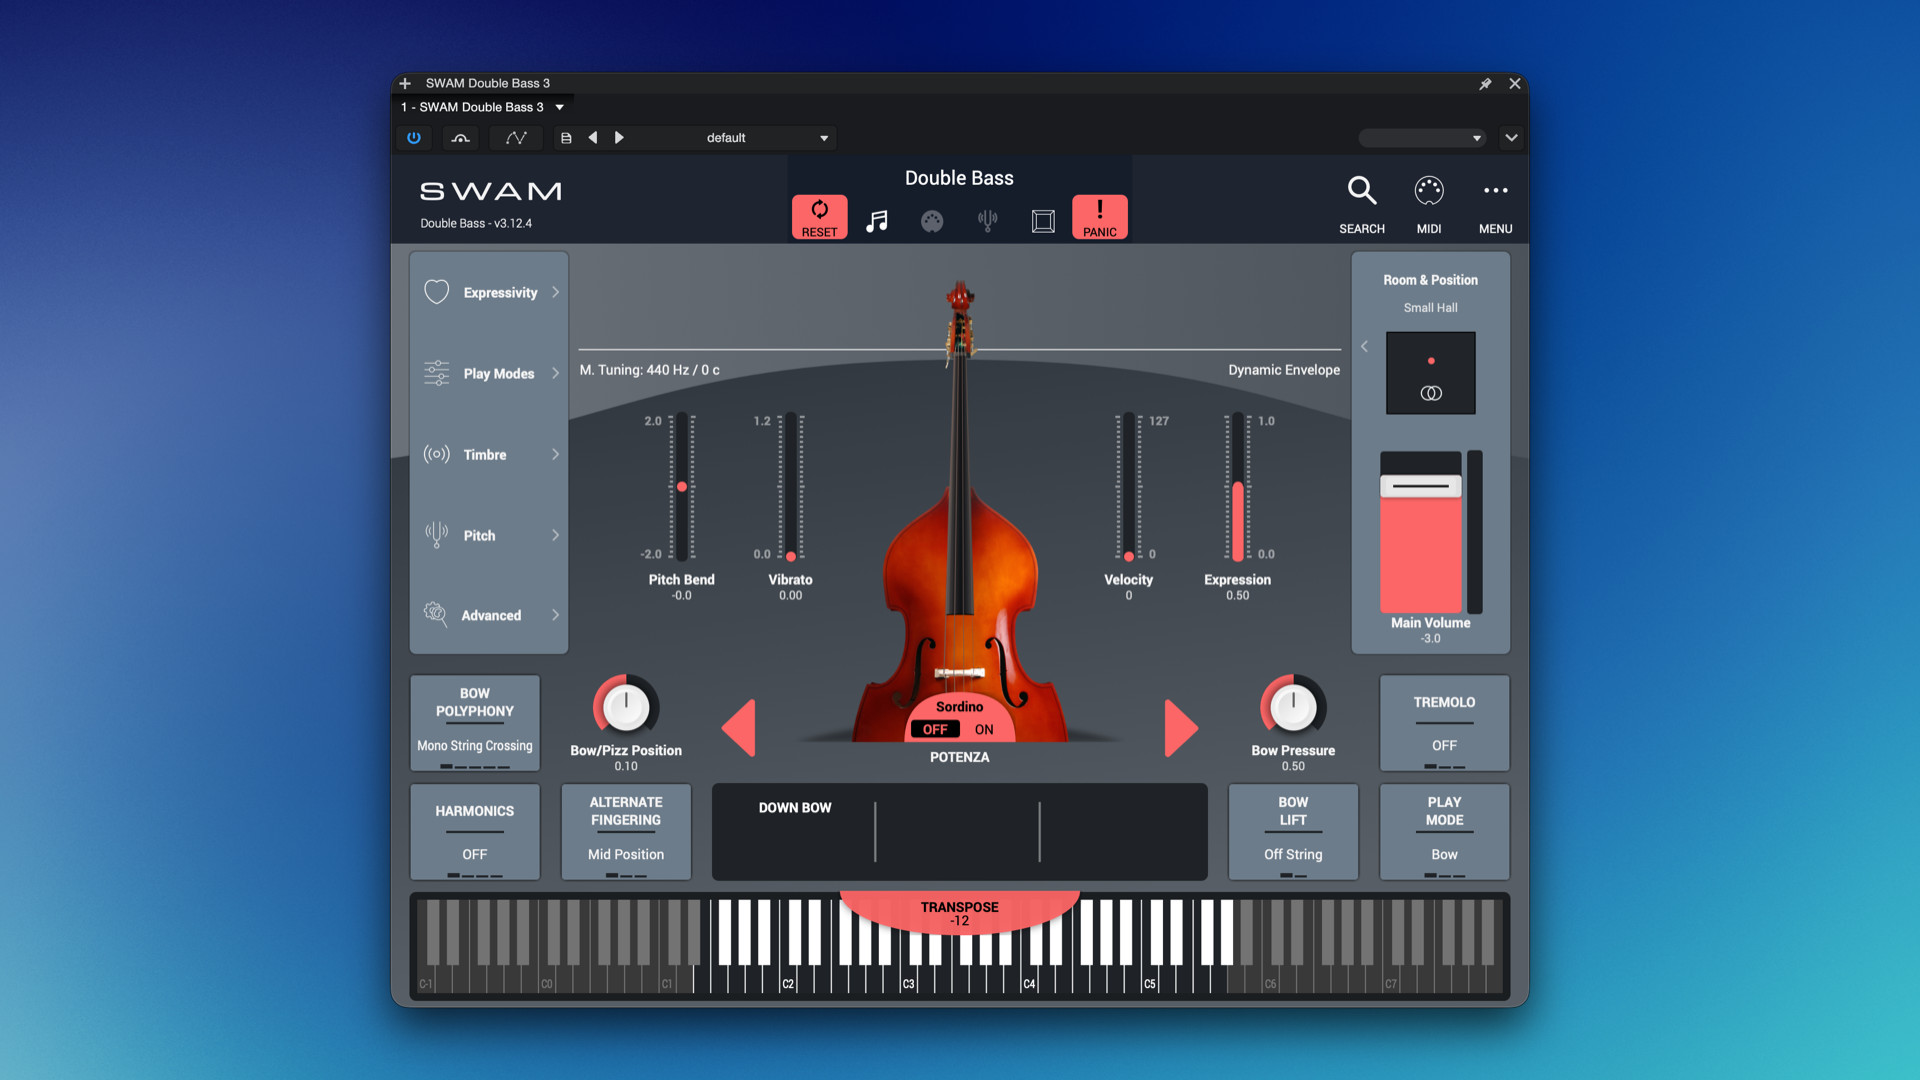
Task: Expand the Expressivity chevron
Action: [x=555, y=292]
